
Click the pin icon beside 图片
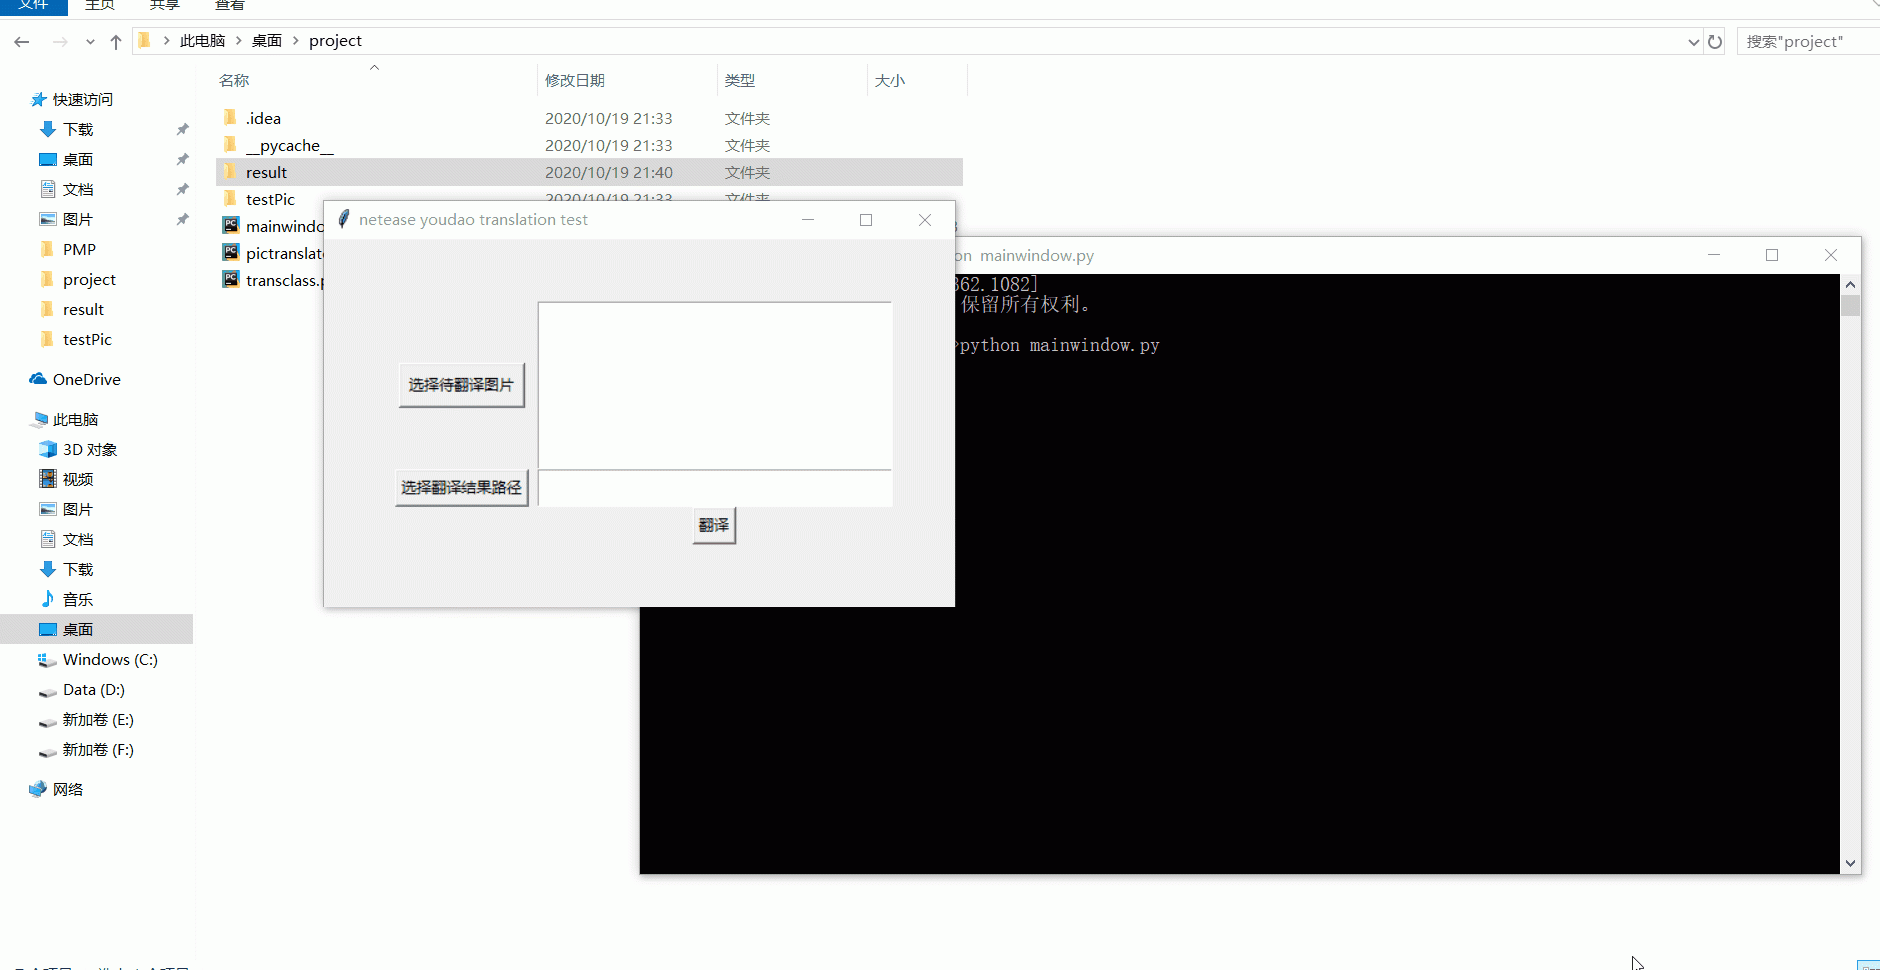coord(182,219)
